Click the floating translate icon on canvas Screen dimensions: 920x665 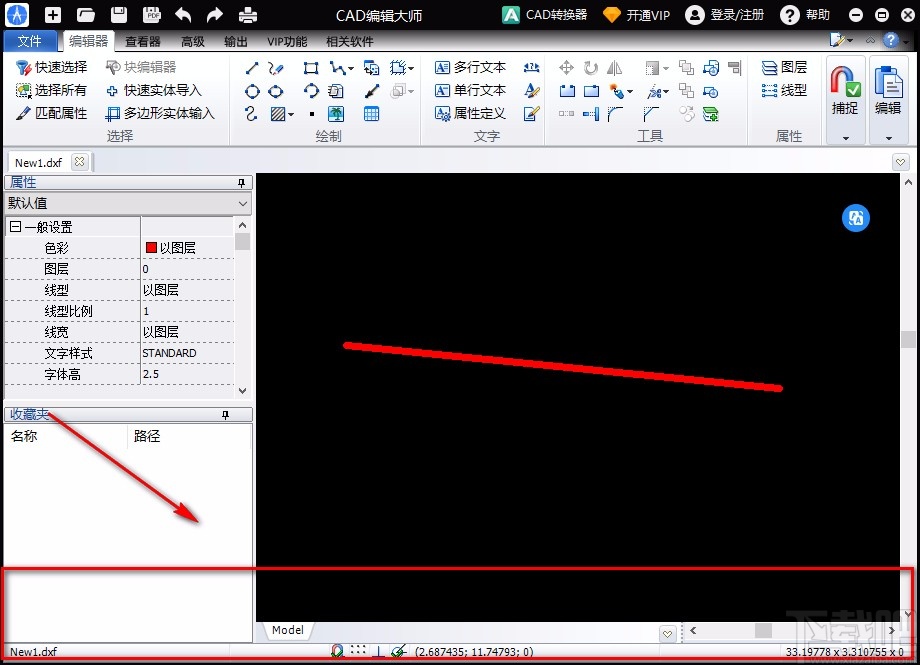point(855,219)
